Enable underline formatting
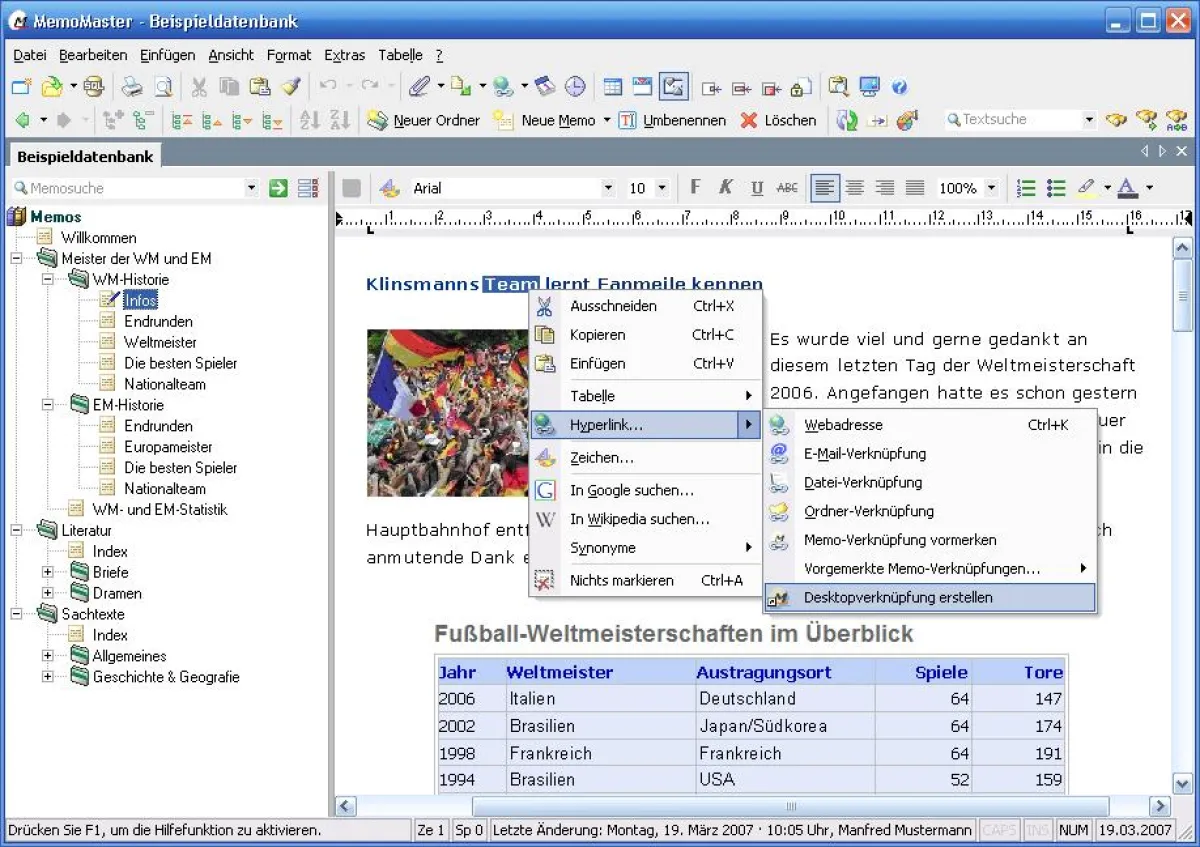The width and height of the screenshot is (1200, 847). (x=755, y=187)
